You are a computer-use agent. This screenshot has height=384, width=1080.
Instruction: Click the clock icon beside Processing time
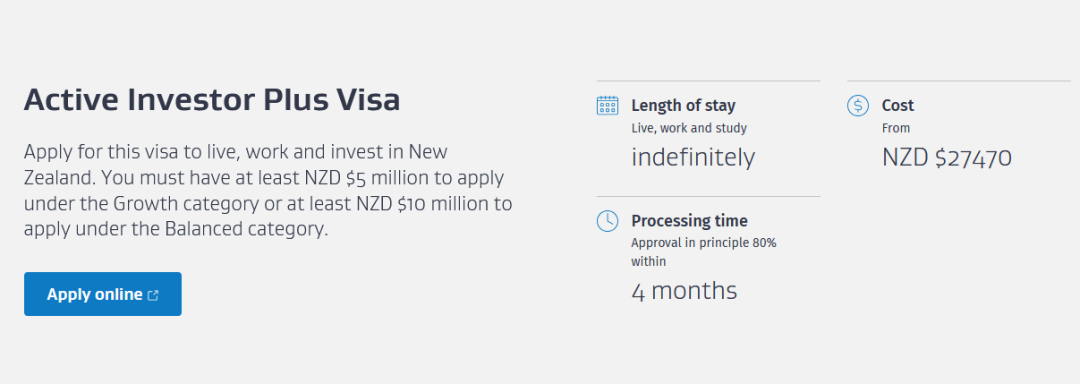[607, 221]
